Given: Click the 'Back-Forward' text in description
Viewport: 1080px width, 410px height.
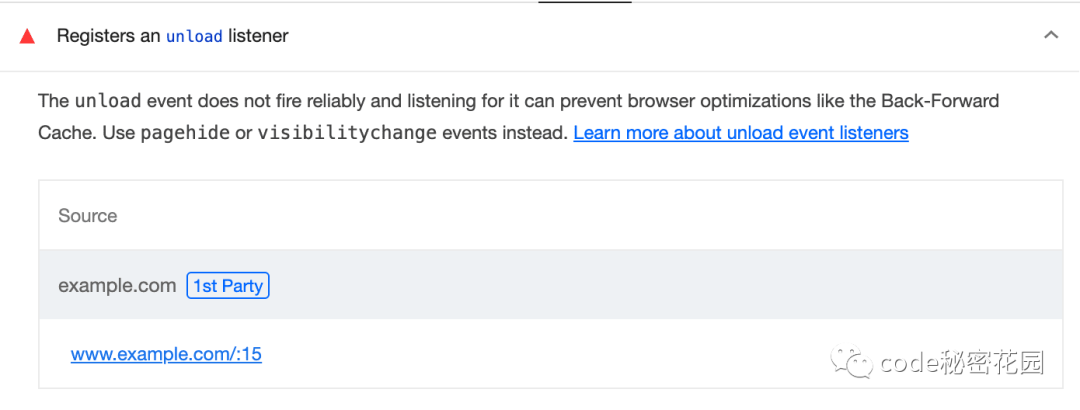Looking at the screenshot, I should [x=940, y=101].
